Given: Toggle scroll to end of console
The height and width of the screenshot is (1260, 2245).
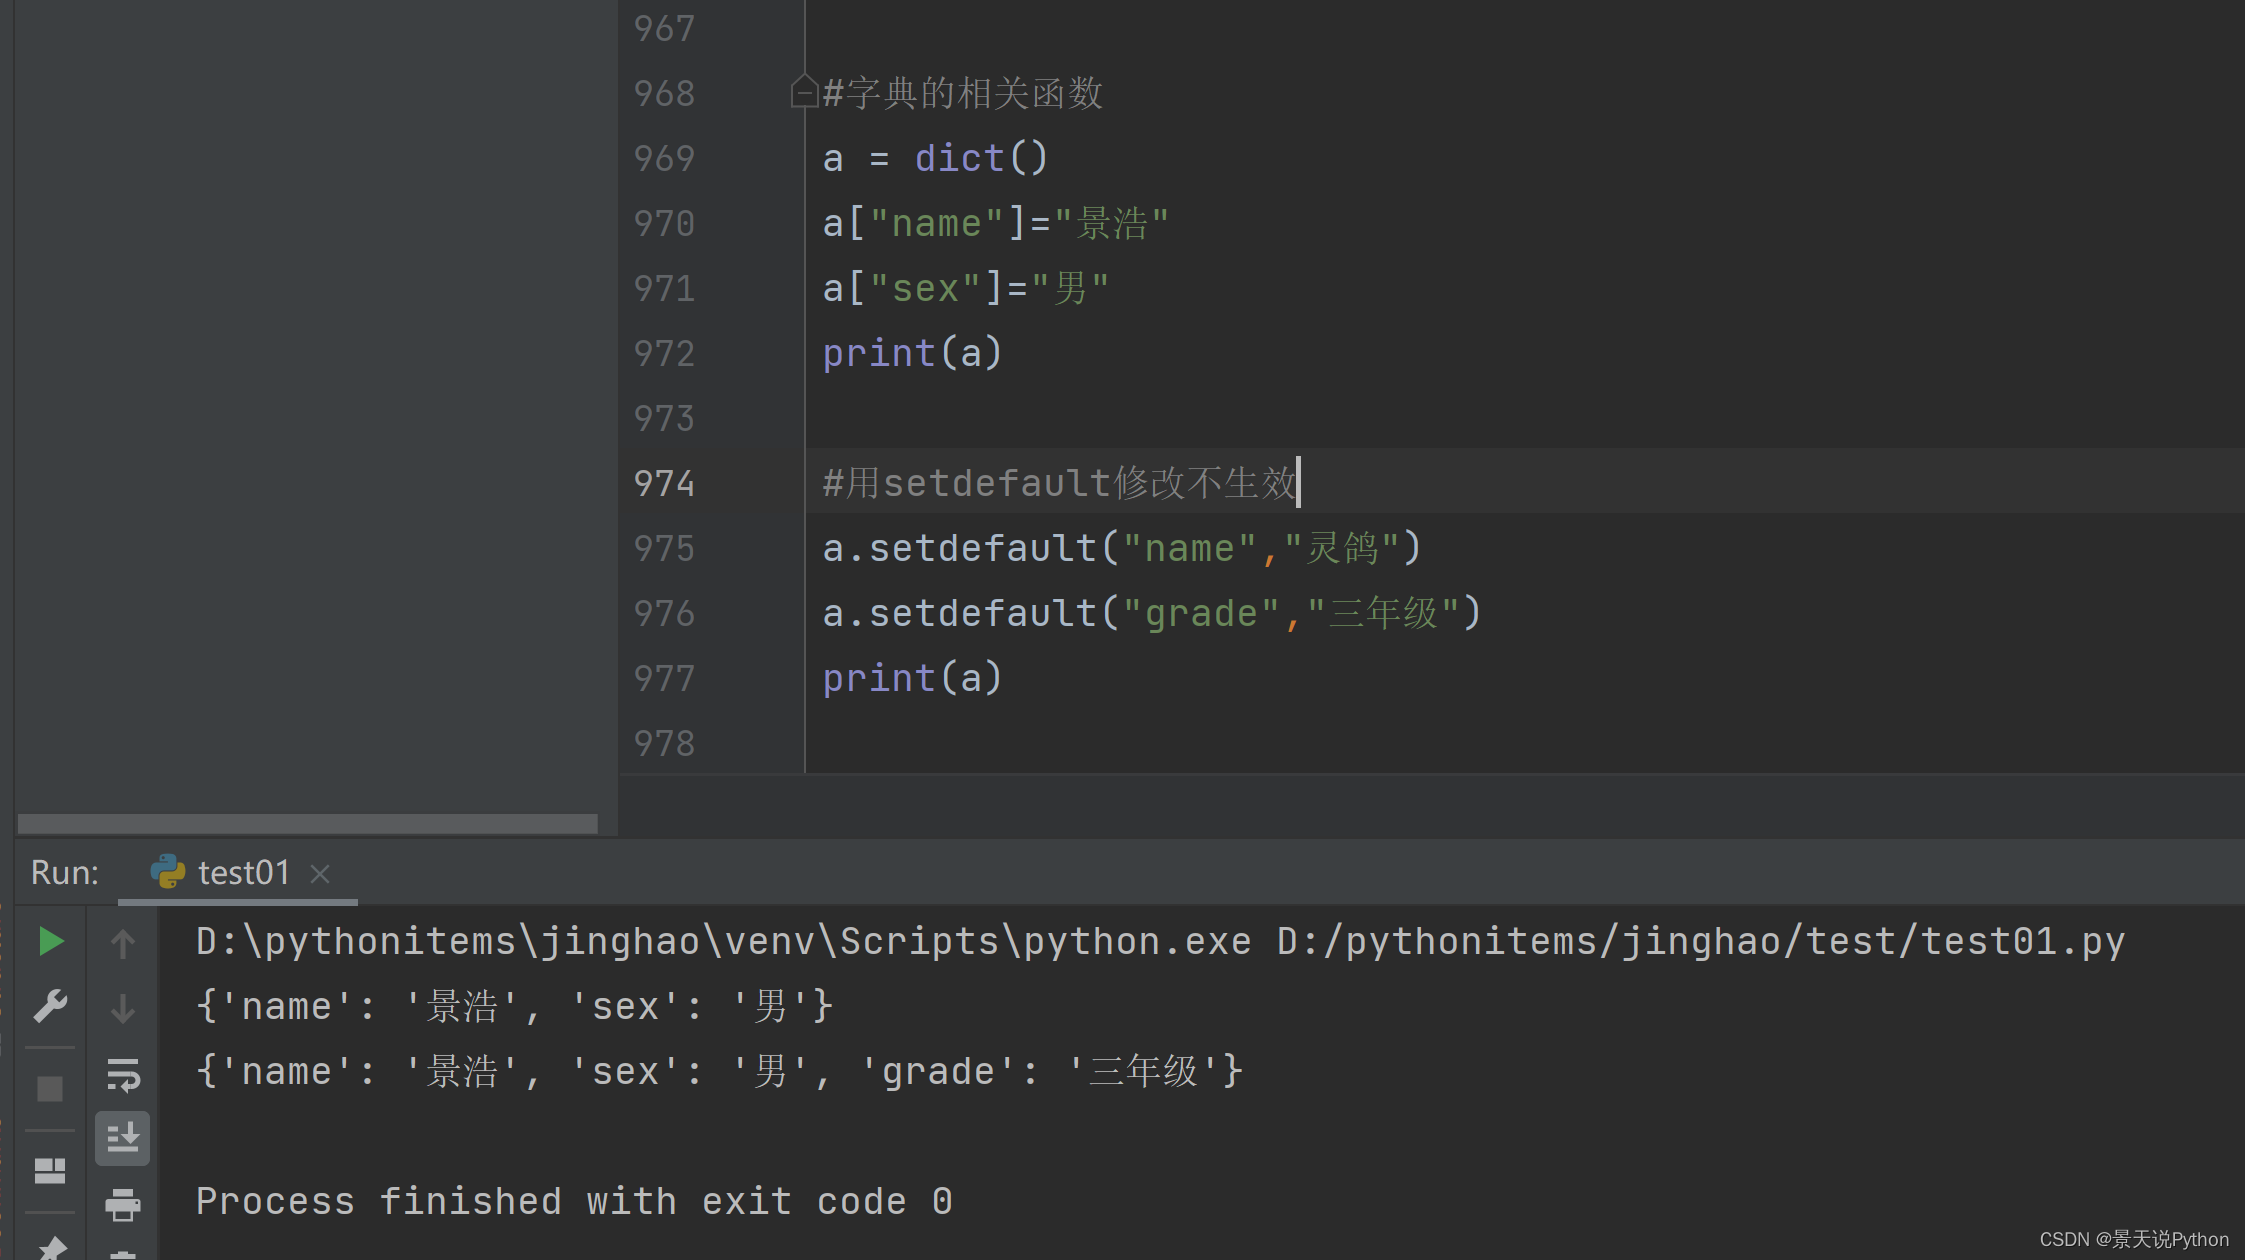Looking at the screenshot, I should point(123,1138).
